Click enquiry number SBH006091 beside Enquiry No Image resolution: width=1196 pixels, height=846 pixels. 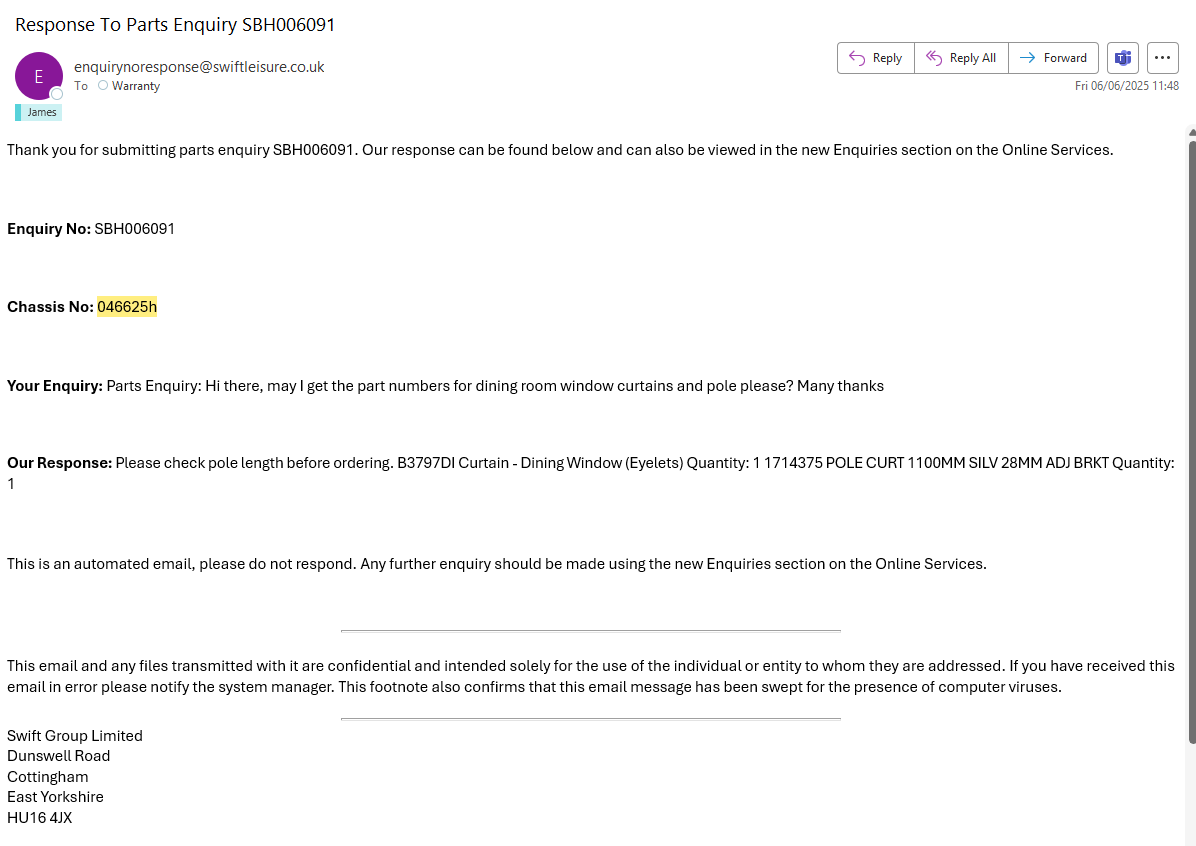(135, 229)
